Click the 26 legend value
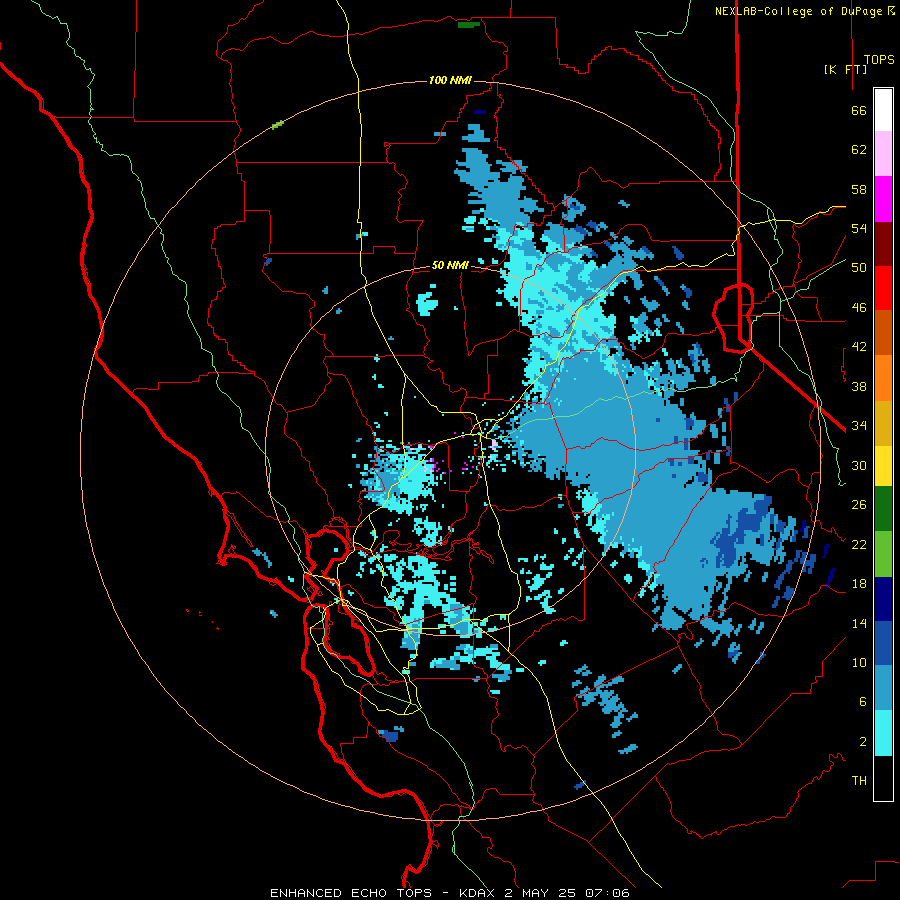This screenshot has width=900, height=900. pyautogui.click(x=859, y=505)
